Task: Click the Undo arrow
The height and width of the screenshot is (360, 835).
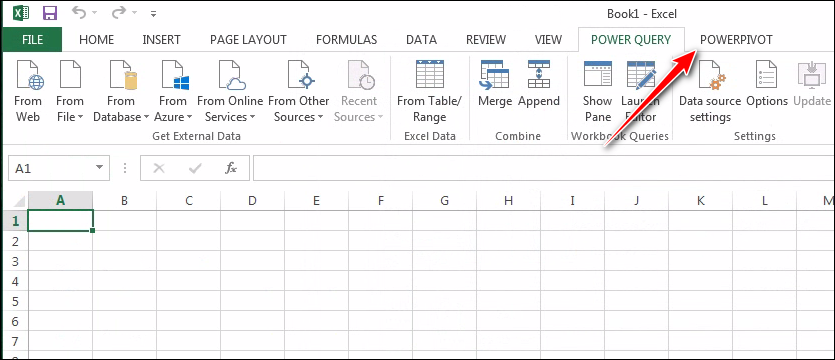Action: pyautogui.click(x=79, y=13)
